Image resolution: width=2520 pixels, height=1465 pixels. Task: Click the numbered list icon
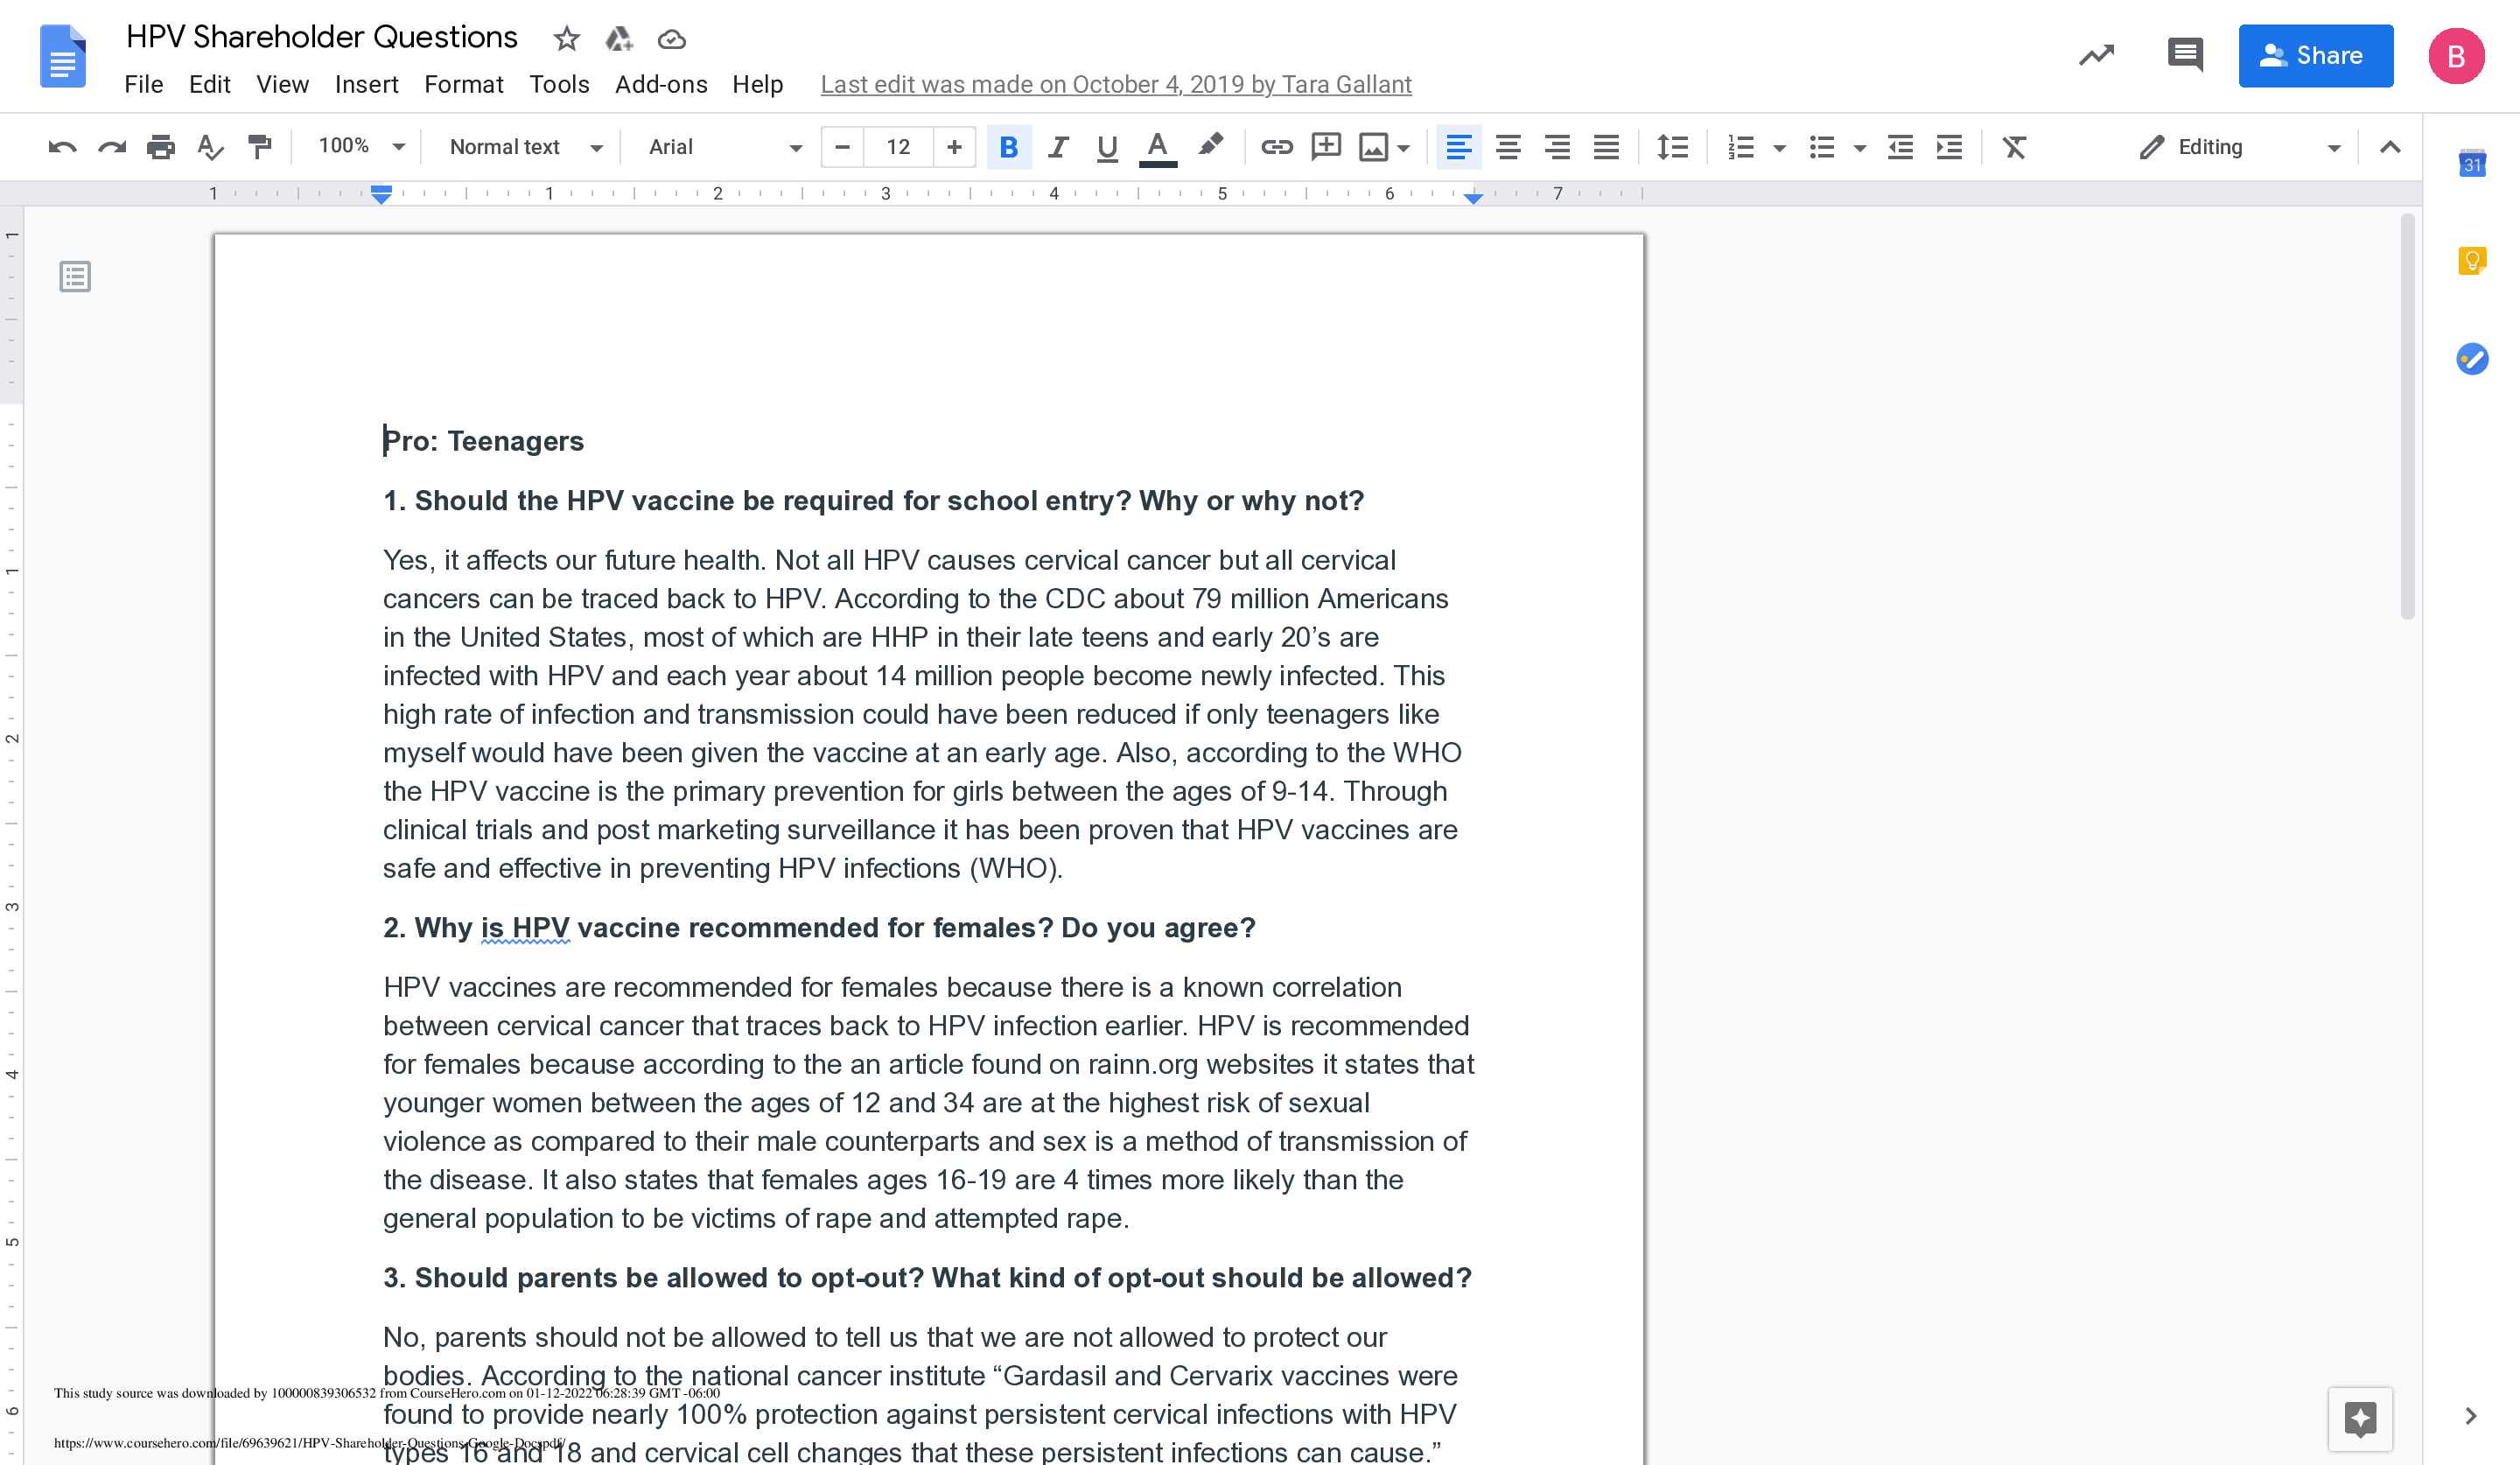pos(1740,147)
